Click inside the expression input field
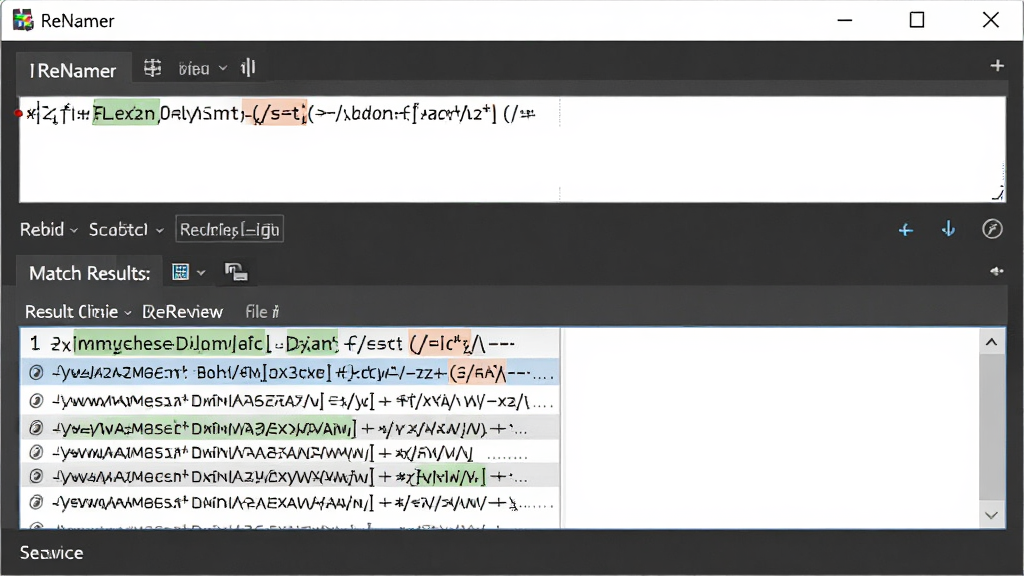 click(x=512, y=150)
